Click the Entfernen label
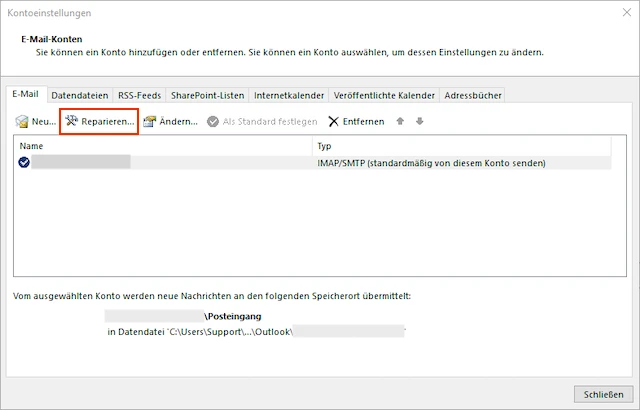The height and width of the screenshot is (410, 640). click(363, 122)
